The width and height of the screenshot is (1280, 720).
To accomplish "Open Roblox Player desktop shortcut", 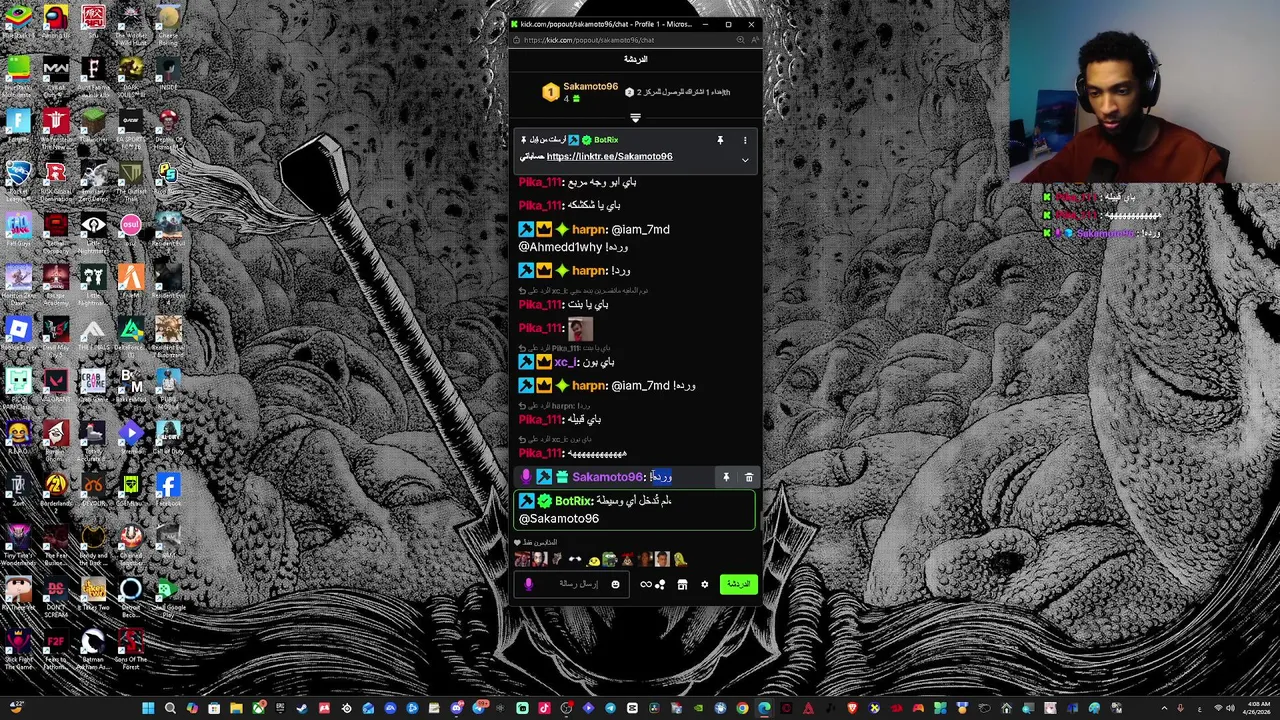I will tap(18, 334).
